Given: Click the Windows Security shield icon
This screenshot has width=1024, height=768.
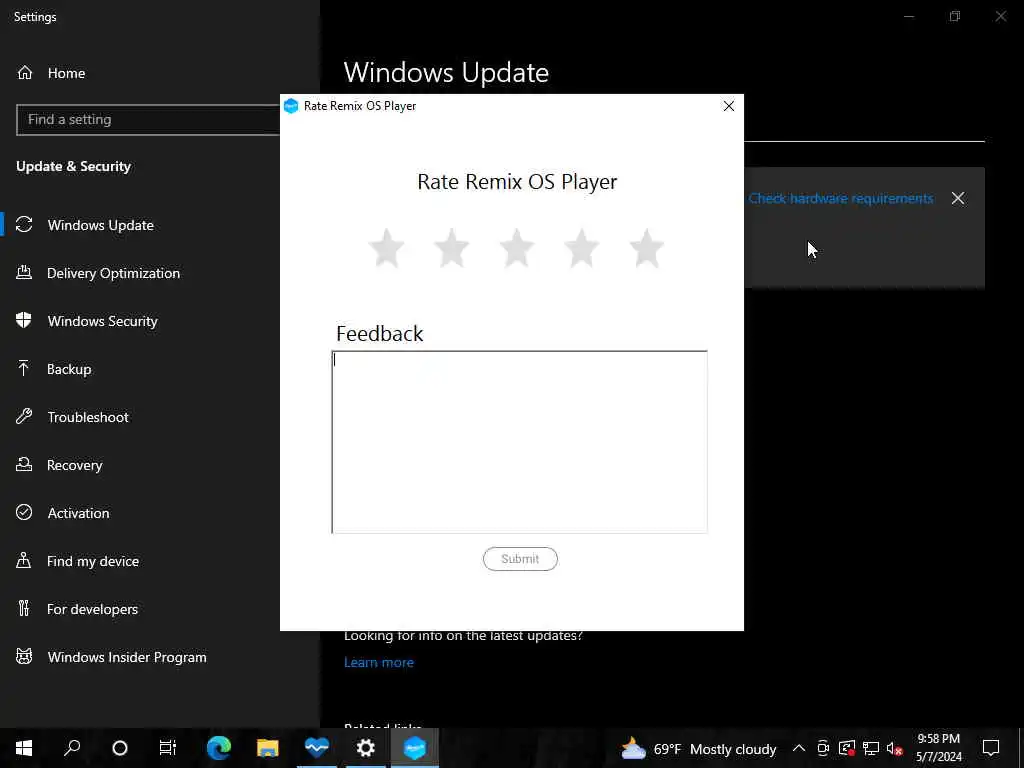Looking at the screenshot, I should pos(24,320).
